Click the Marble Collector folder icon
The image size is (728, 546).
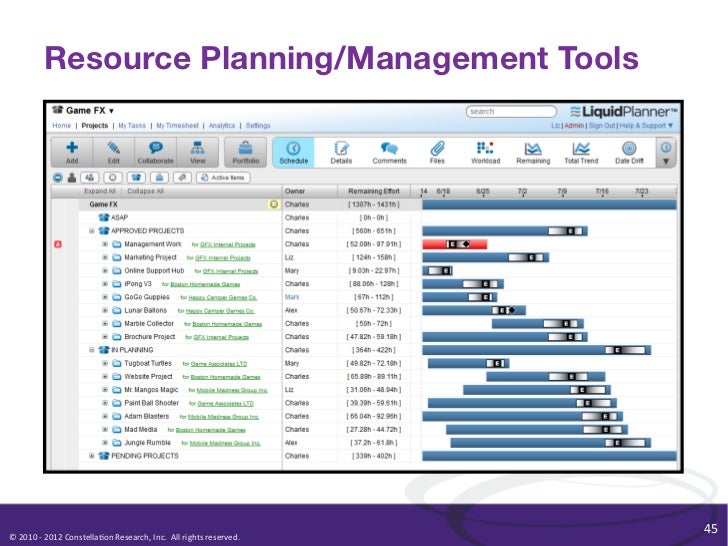point(117,324)
